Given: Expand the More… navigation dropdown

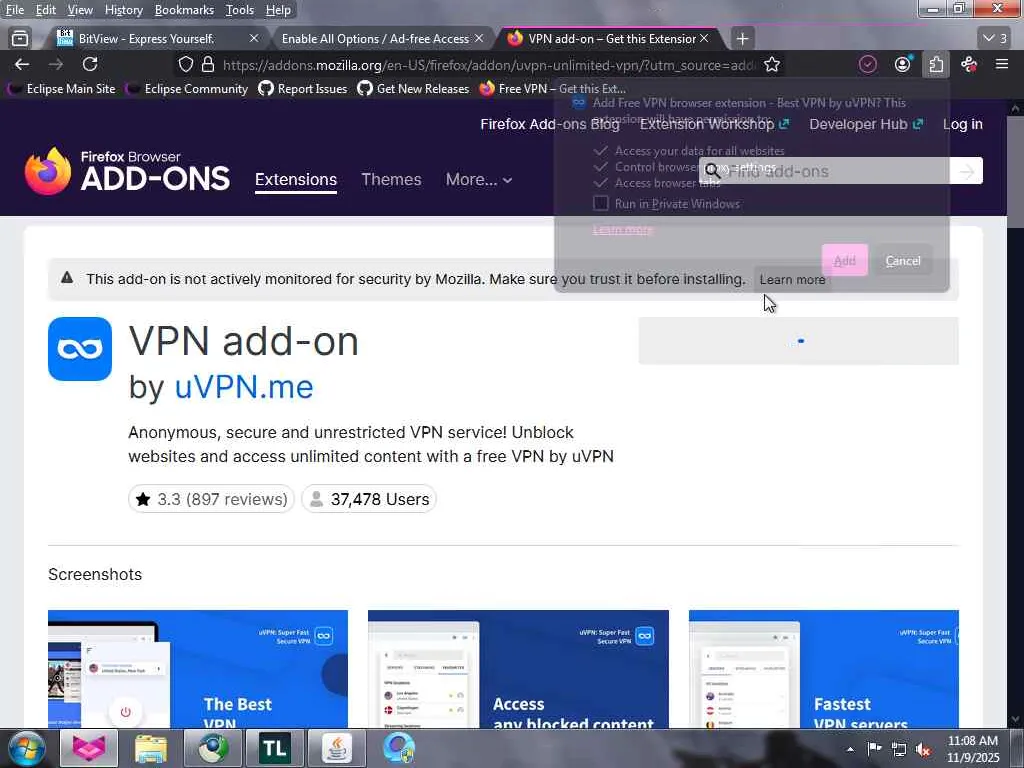Looking at the screenshot, I should 479,180.
